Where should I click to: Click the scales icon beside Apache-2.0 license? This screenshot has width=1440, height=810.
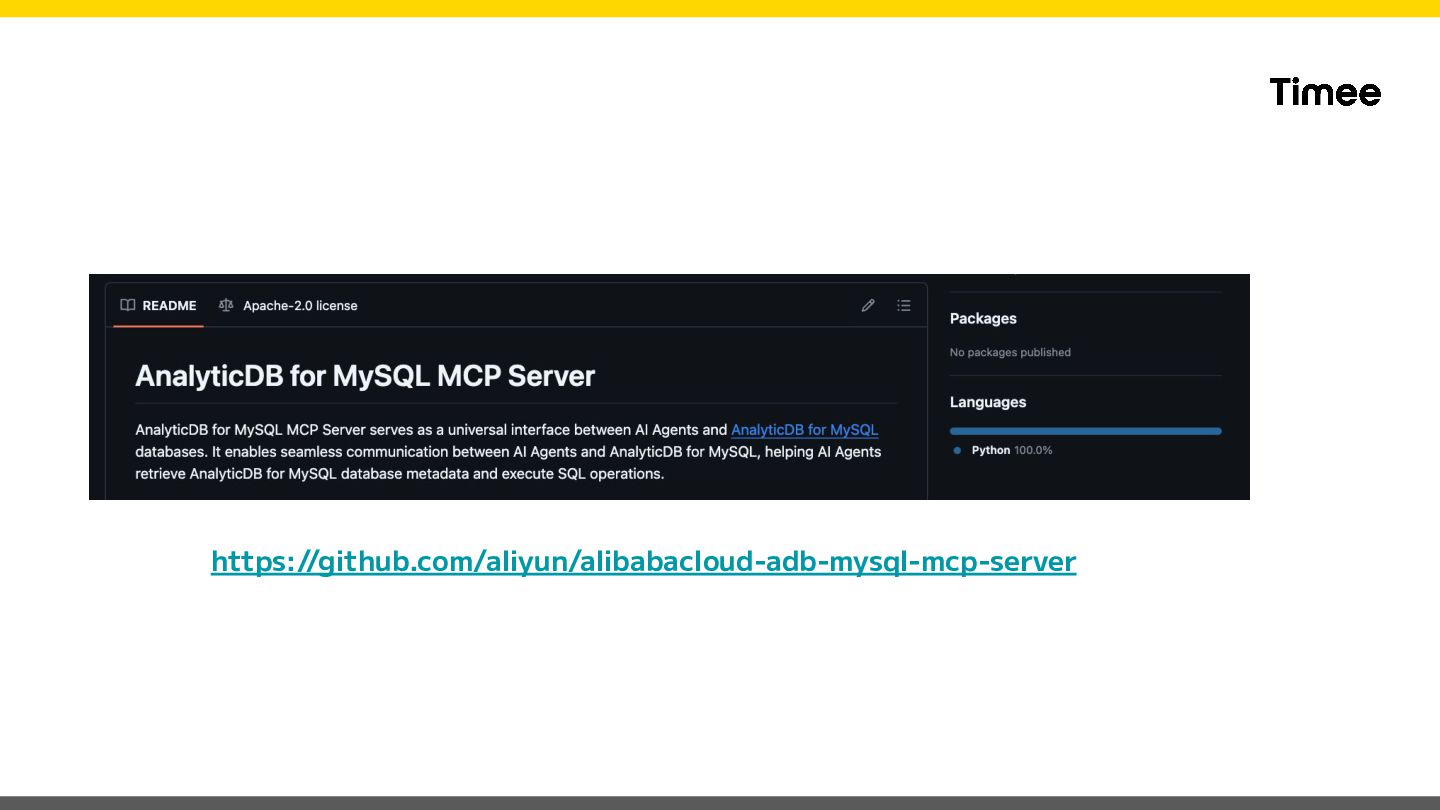[x=226, y=306]
